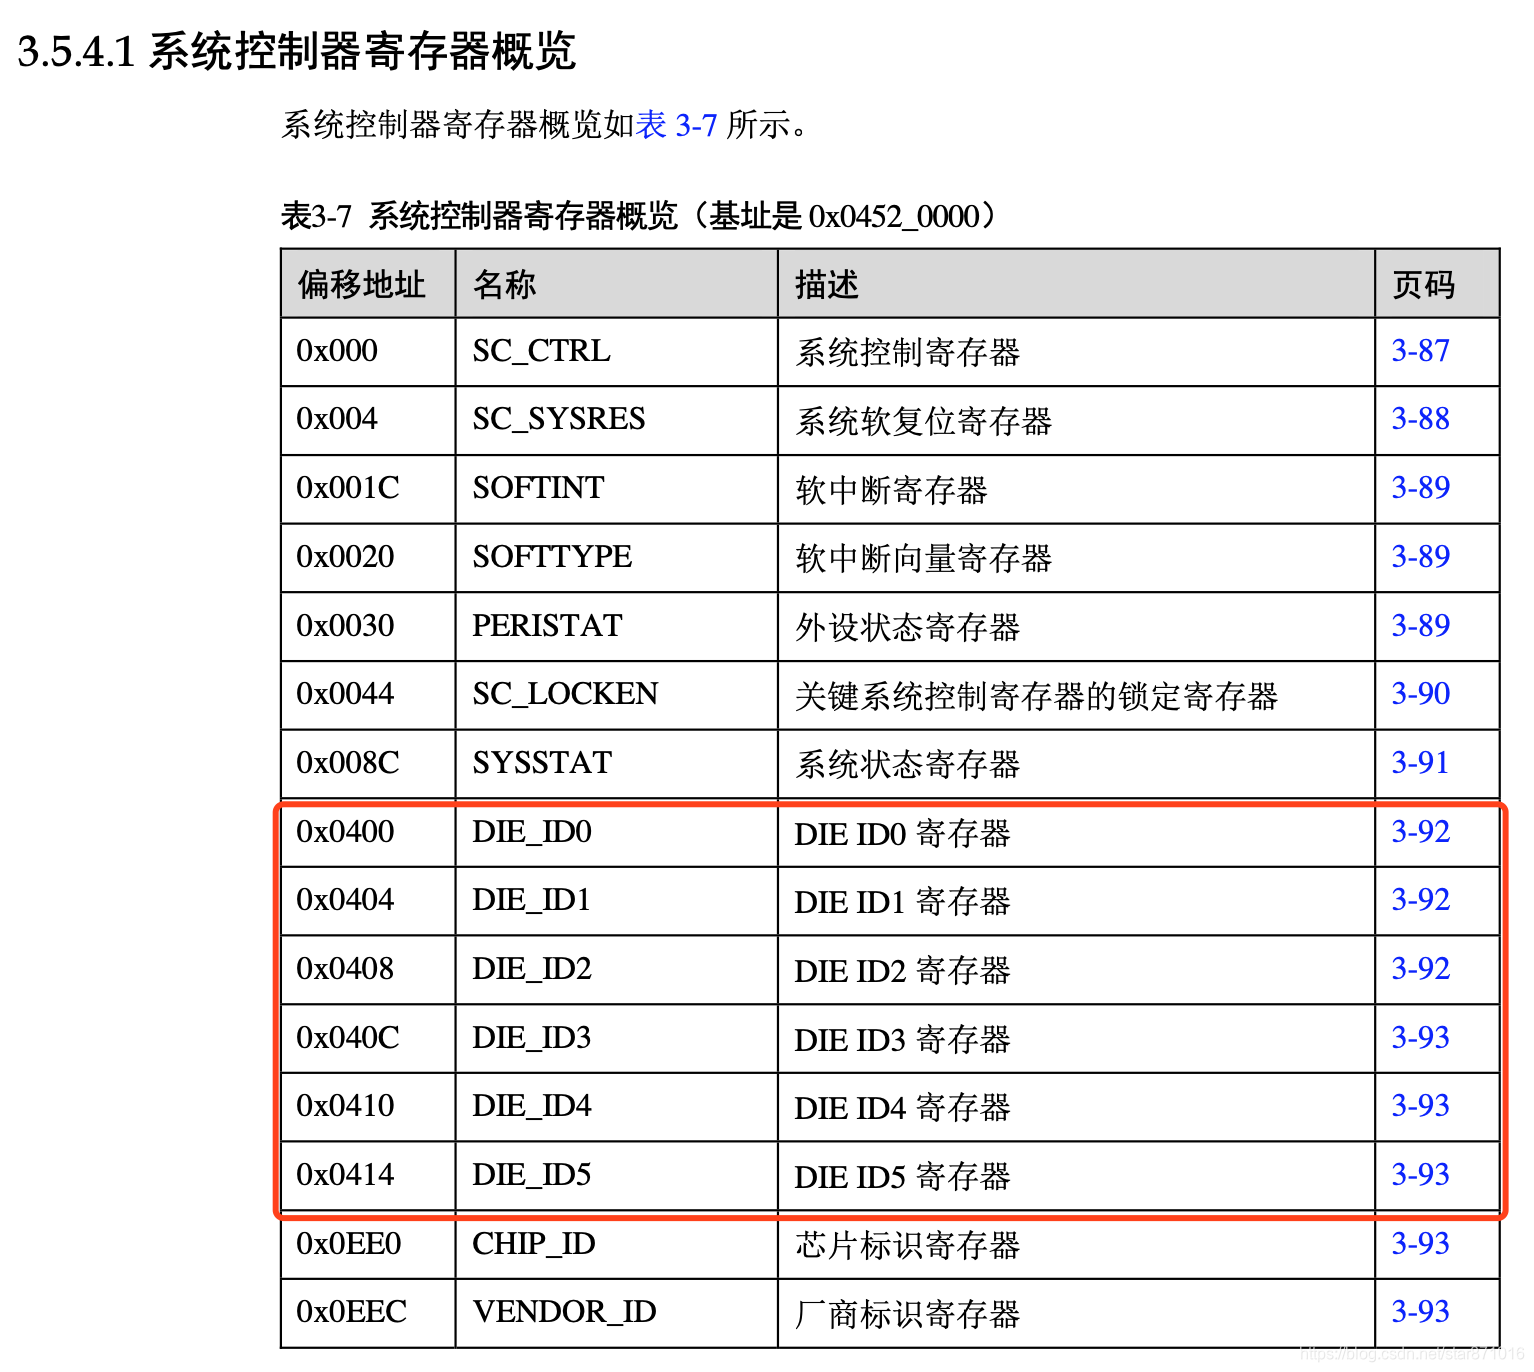
Task: Select the CHIP_ID register name
Action: (x=534, y=1245)
